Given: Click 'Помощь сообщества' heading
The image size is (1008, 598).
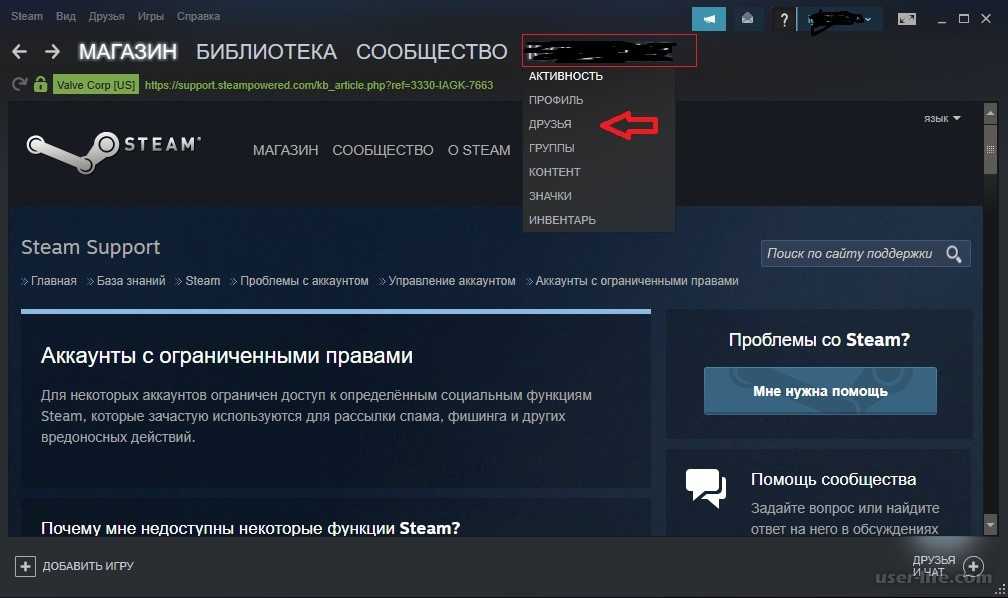Looking at the screenshot, I should pos(833,480).
